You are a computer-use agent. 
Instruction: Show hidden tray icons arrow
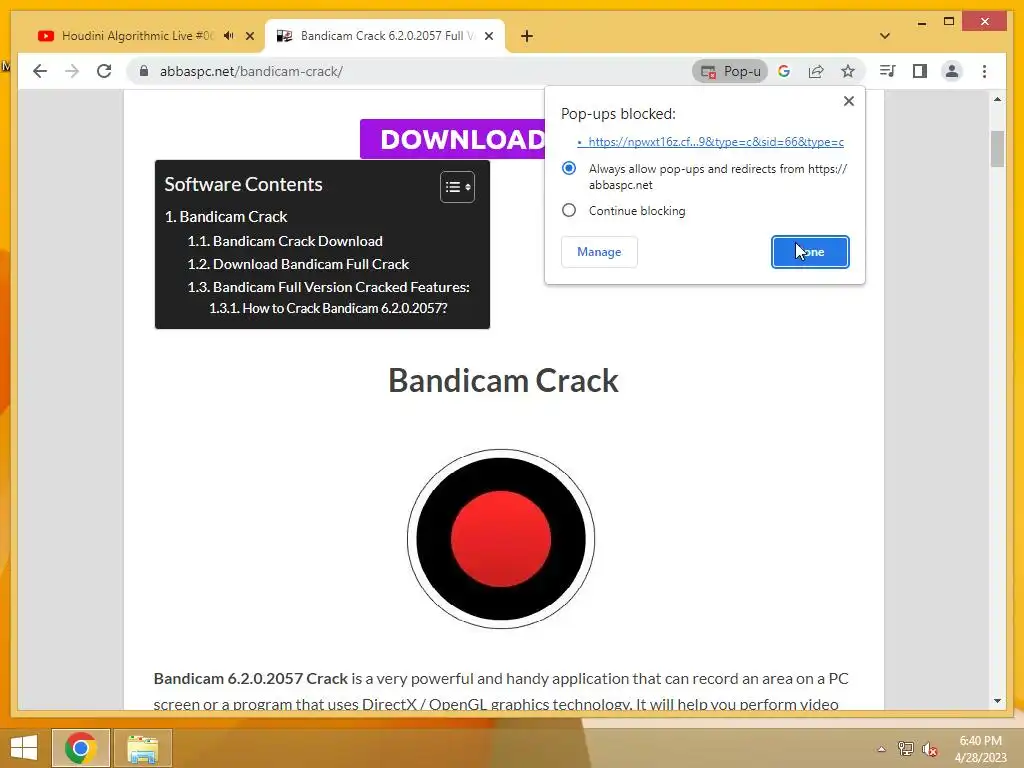click(x=882, y=749)
